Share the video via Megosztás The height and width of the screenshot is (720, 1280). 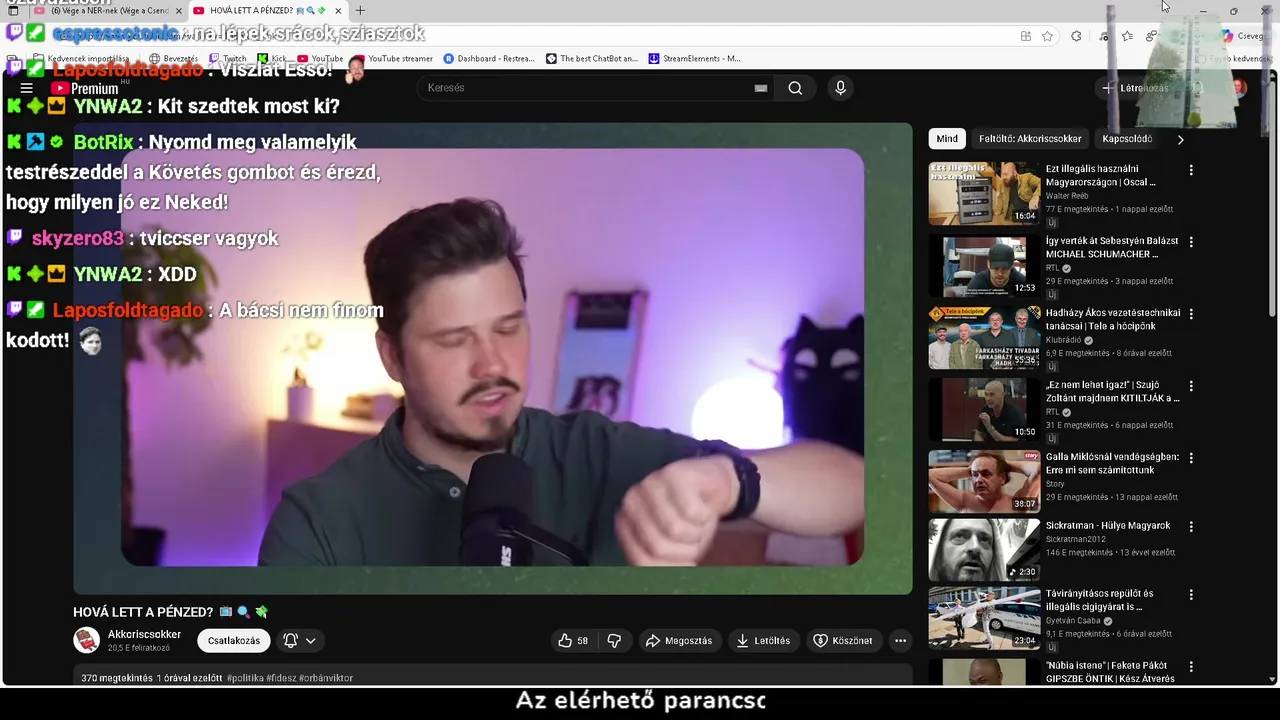(679, 641)
